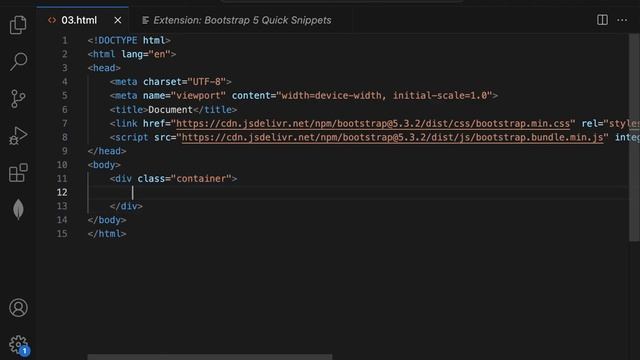Open the bootstrap.min.css CDN link
This screenshot has height=360, width=640.
[373, 124]
